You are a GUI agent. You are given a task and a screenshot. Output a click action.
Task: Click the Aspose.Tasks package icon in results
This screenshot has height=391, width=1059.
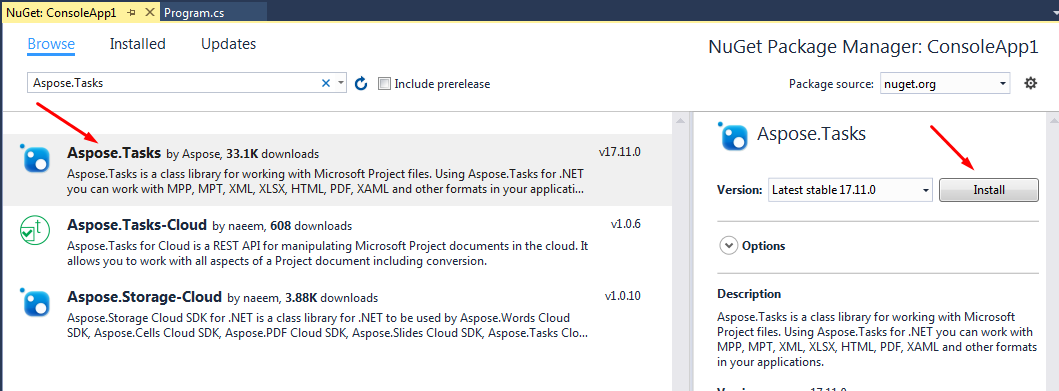(x=35, y=159)
